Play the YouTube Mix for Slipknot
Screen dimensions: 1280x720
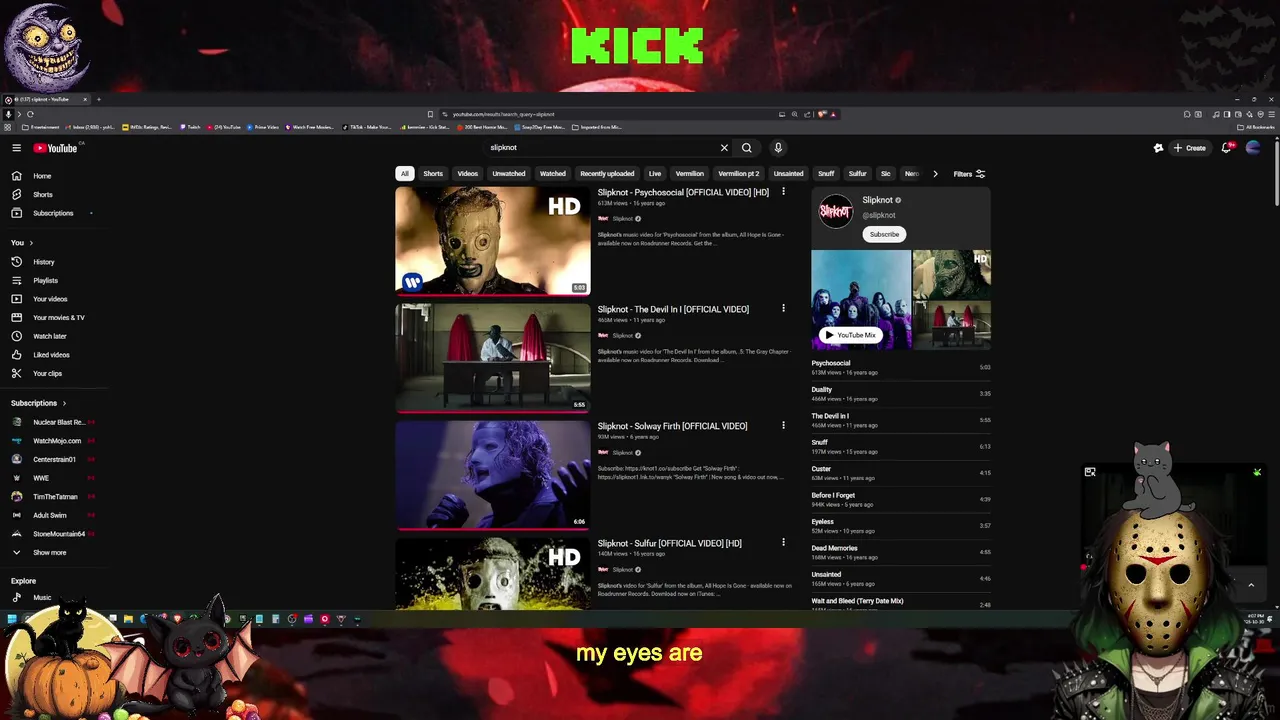[850, 335]
